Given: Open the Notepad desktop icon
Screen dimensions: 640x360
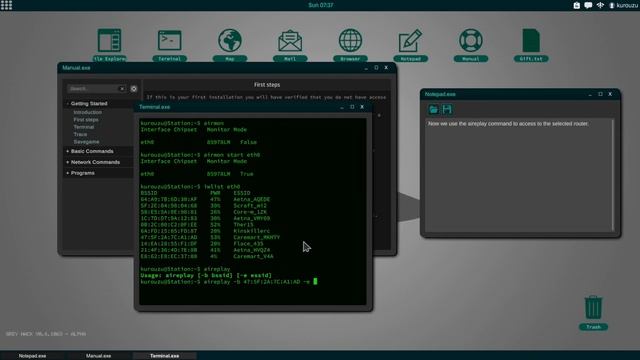Looking at the screenshot, I should tap(410, 45).
